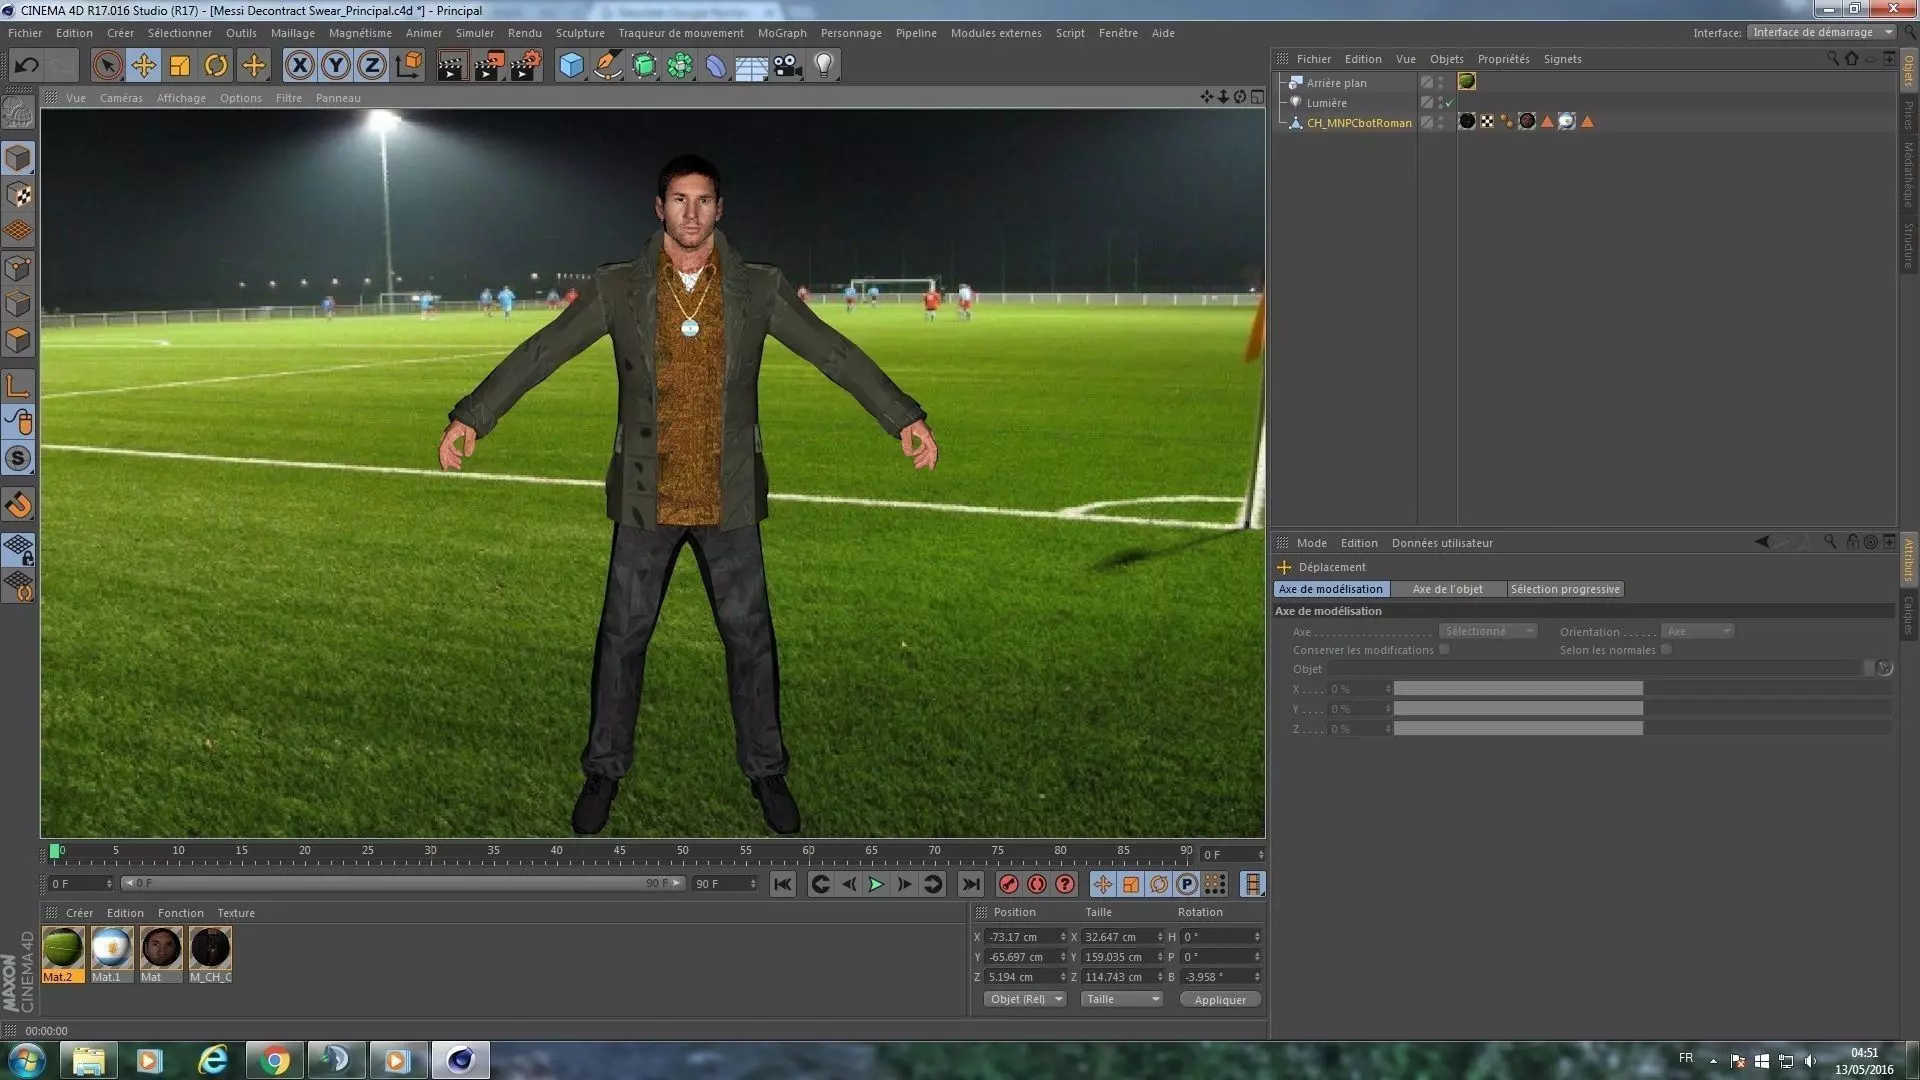Adjust the Y percentage slider
1920x1080 pixels.
pos(1642,709)
